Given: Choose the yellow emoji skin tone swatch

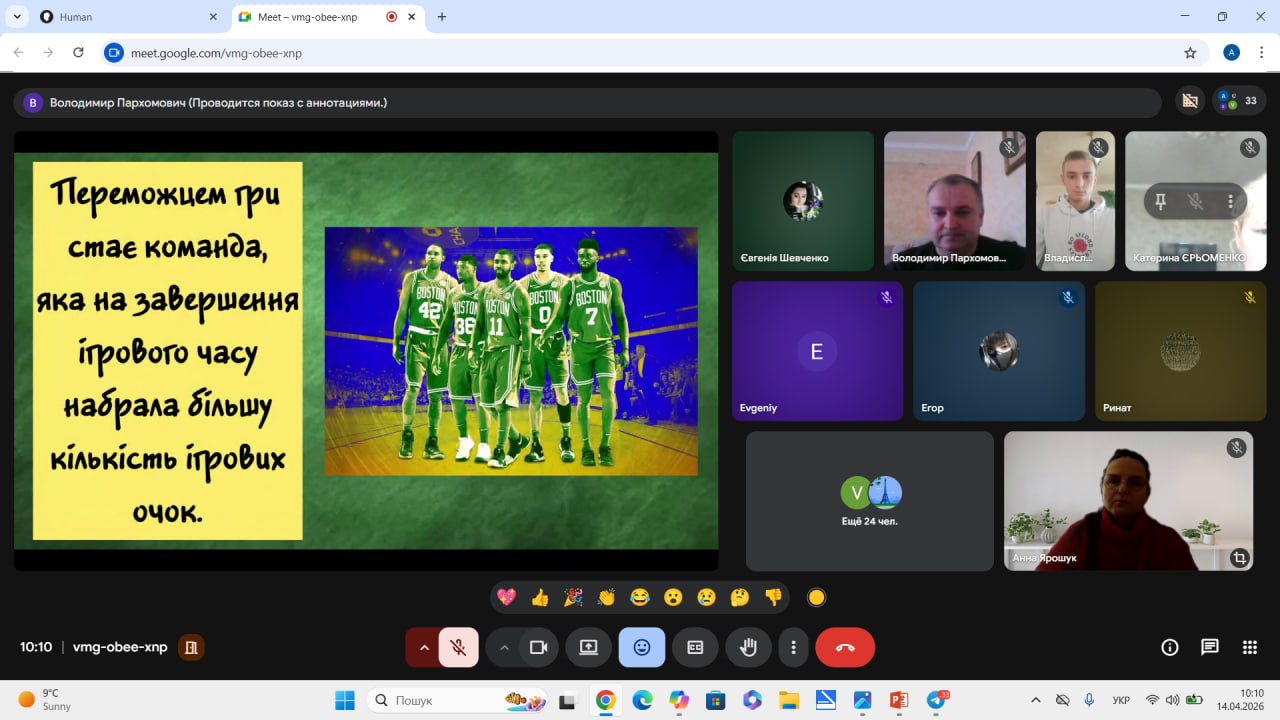Looking at the screenshot, I should click(816, 598).
